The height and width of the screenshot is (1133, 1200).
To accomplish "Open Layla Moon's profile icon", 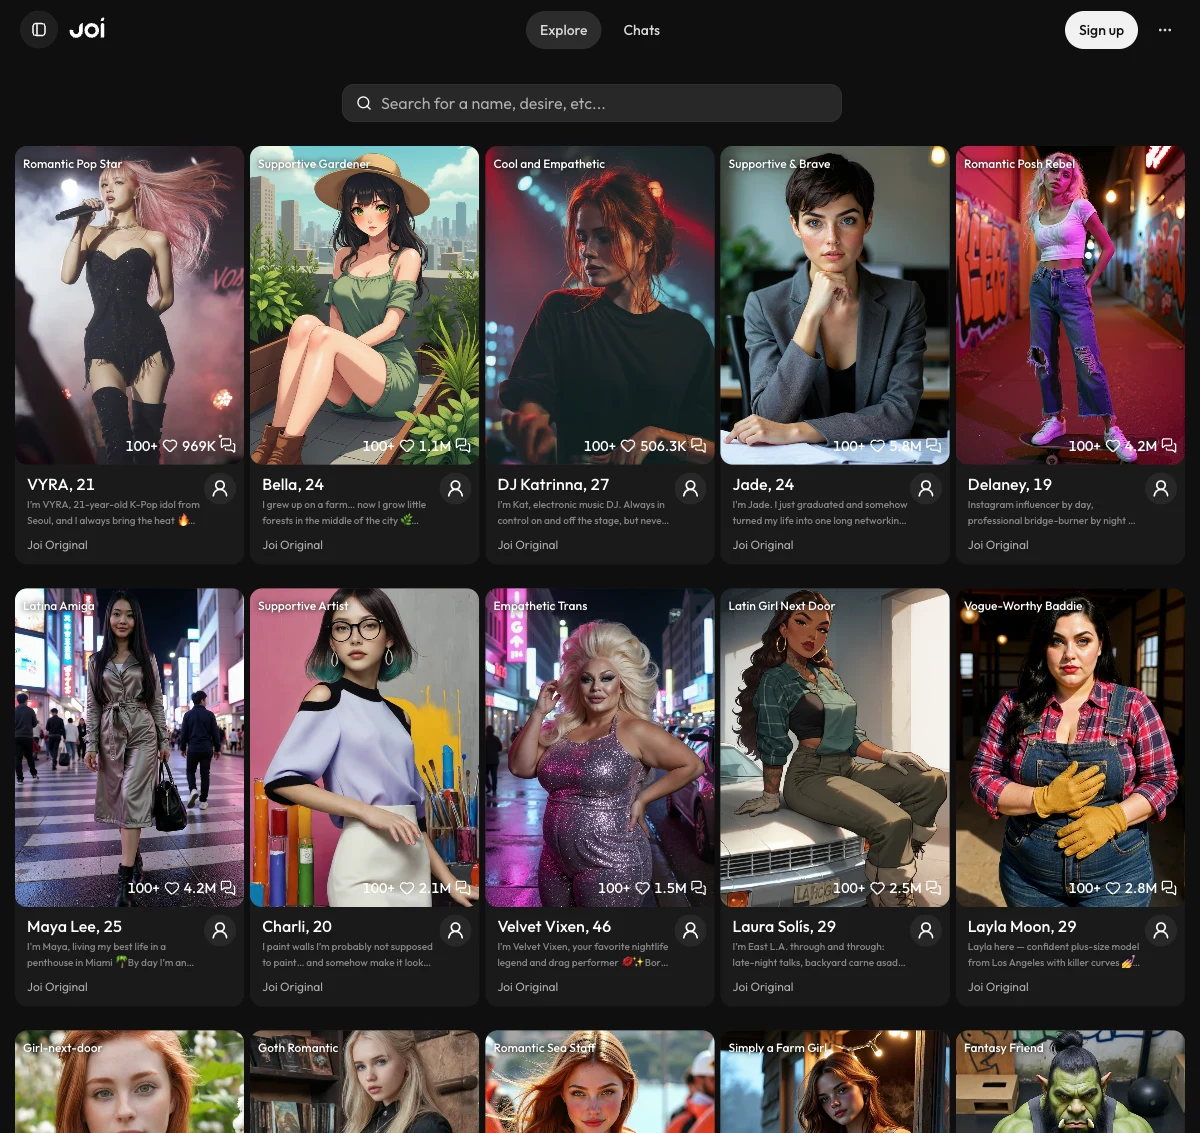I will [1161, 930].
